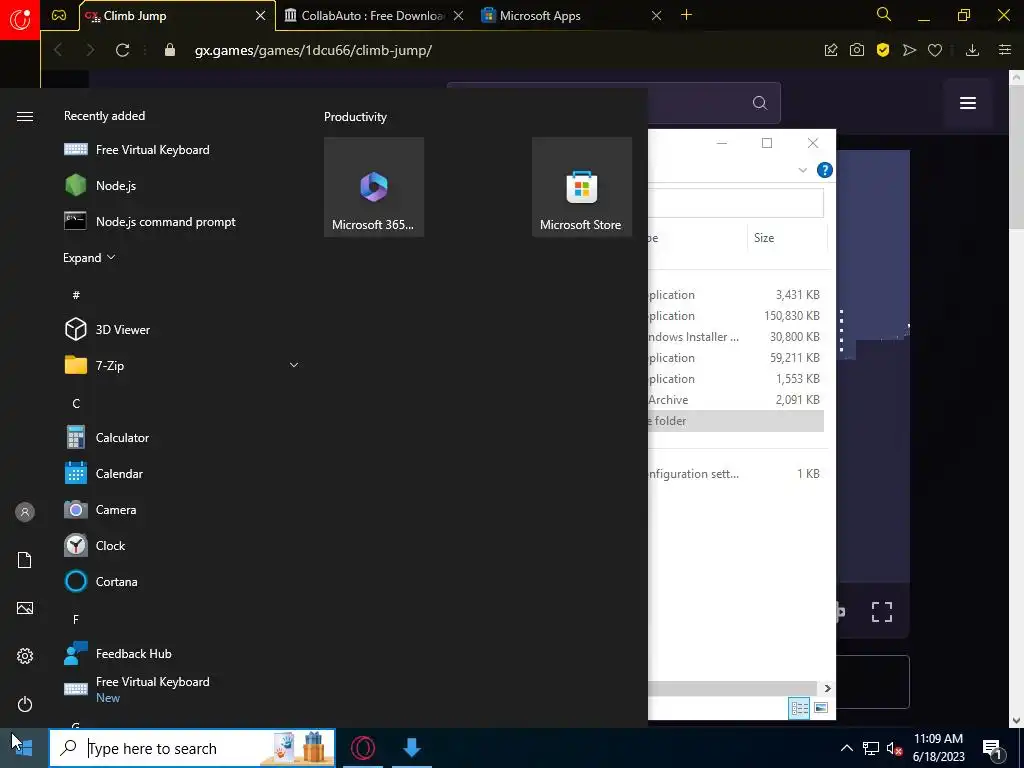Open the Calendar app
This screenshot has width=1024, height=768.
180,473
